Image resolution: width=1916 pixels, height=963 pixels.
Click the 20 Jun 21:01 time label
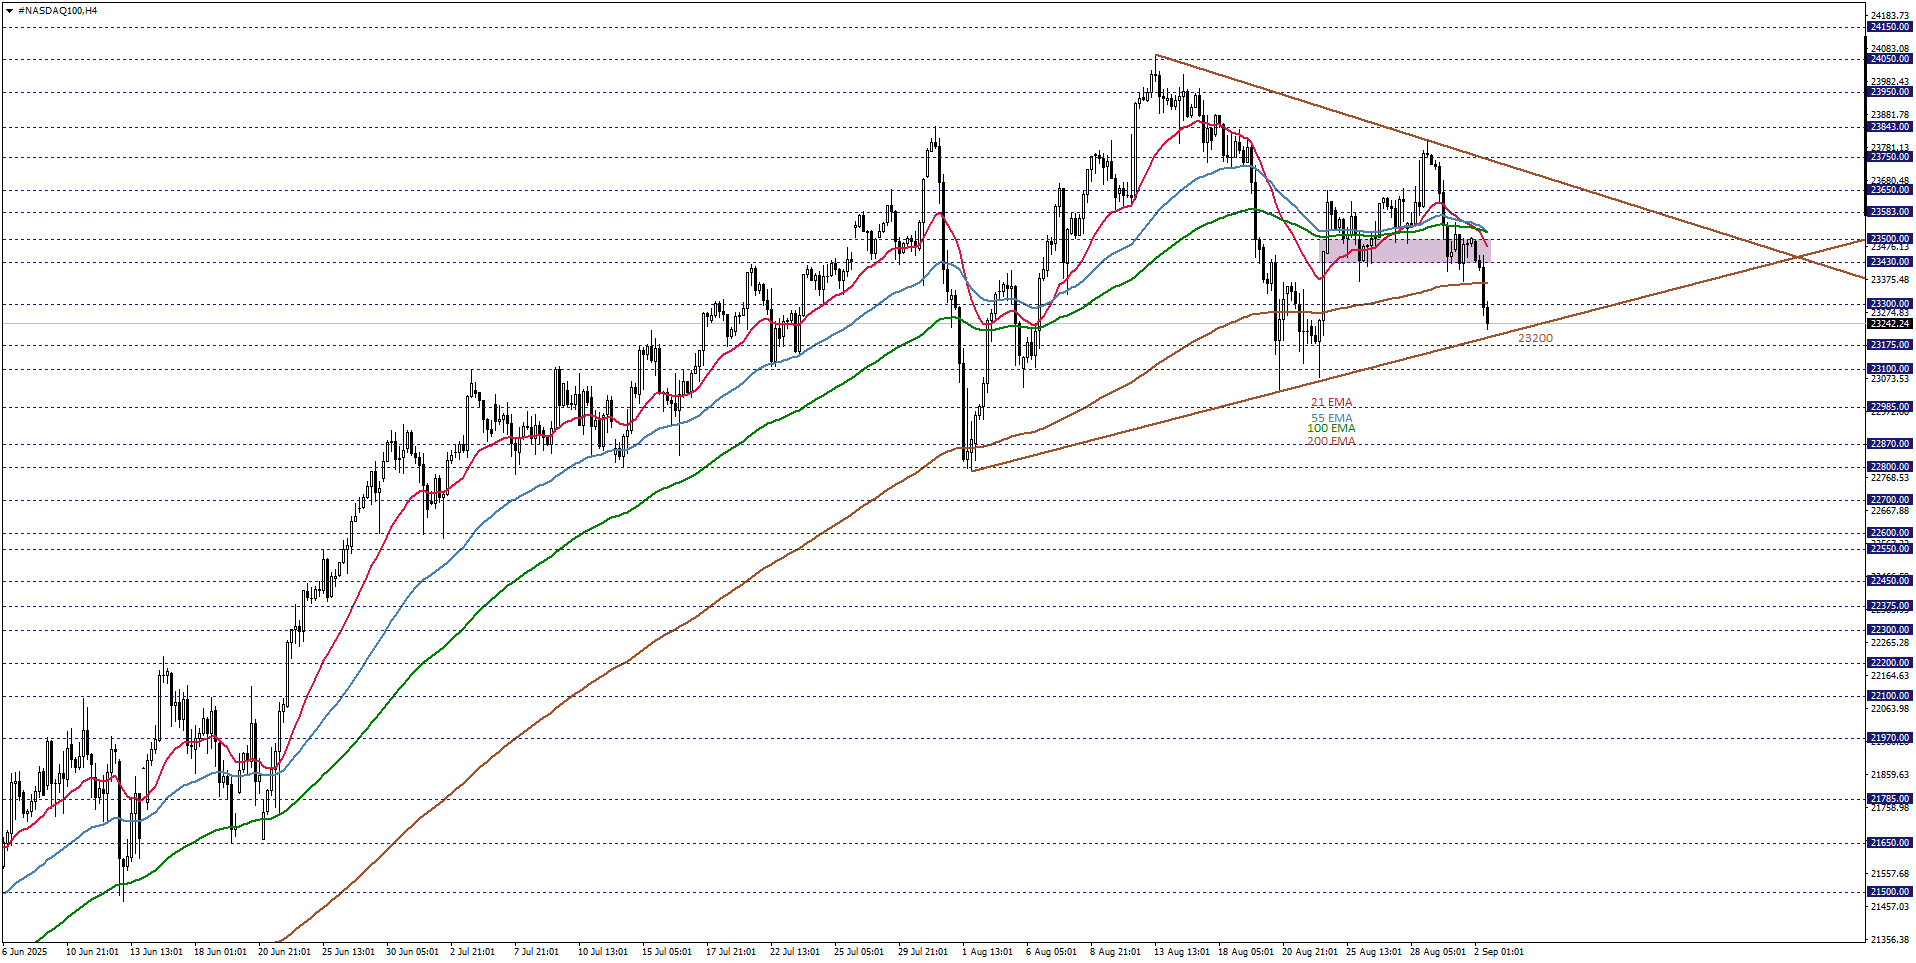pyautogui.click(x=284, y=952)
